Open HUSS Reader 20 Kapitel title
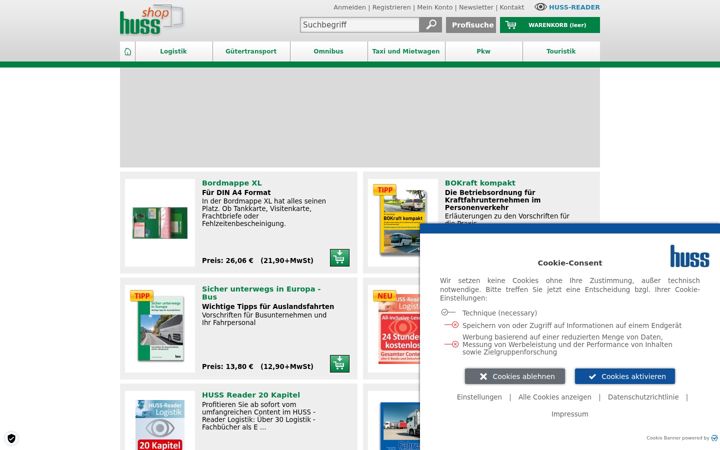Screen dimensions: 720x450 [x=251, y=395]
